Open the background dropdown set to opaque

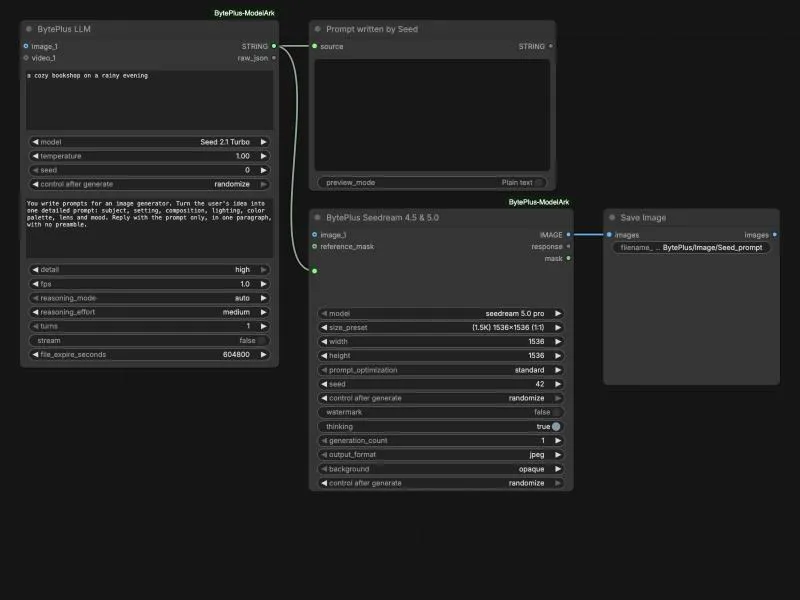(441, 469)
